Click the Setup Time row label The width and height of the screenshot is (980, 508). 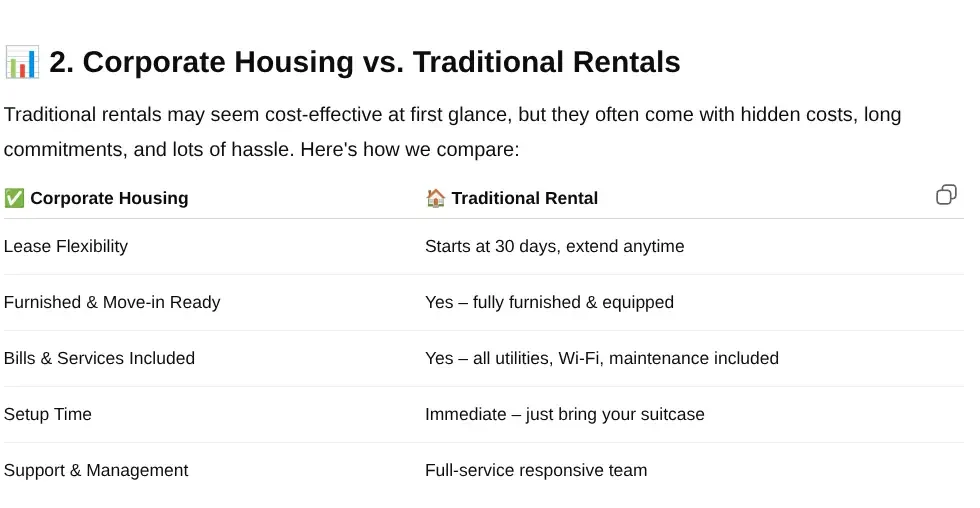[48, 414]
